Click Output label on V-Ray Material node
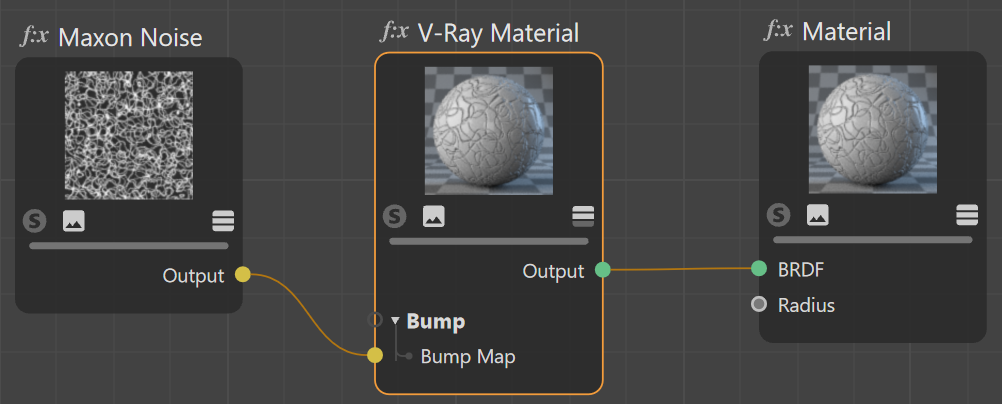 pos(553,271)
